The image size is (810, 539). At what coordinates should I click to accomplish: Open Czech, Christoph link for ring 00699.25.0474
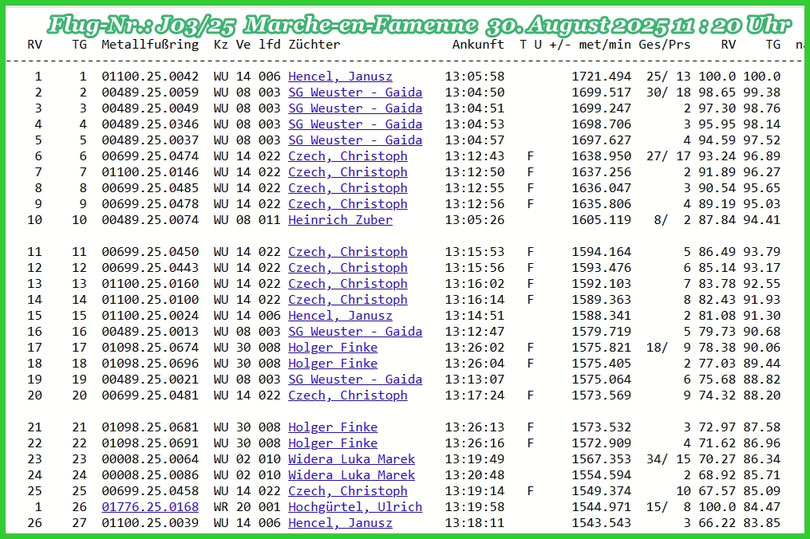click(x=348, y=156)
